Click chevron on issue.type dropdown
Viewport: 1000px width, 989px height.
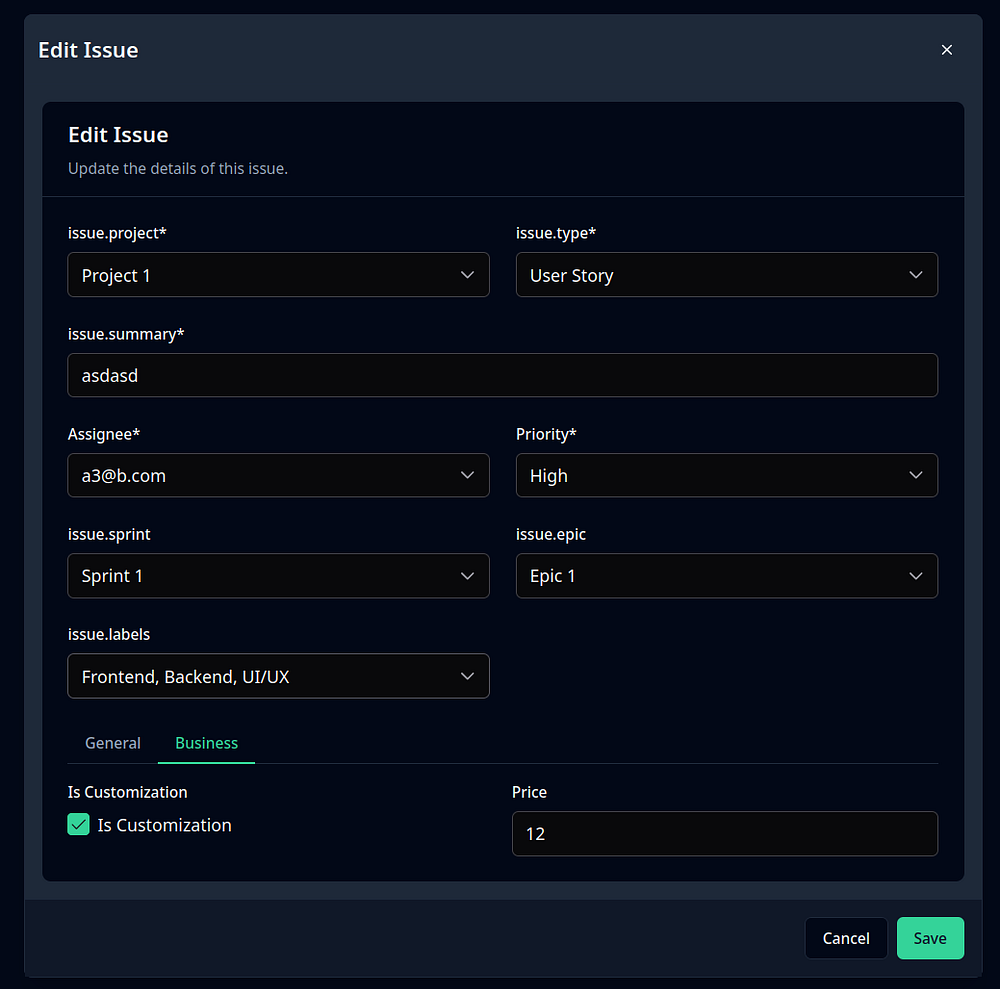tap(915, 275)
